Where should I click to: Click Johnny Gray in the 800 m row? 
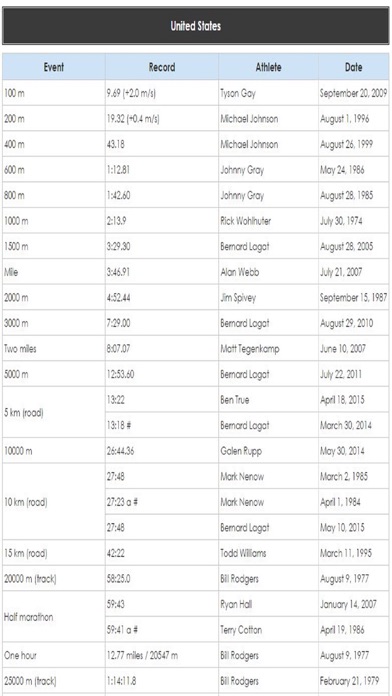pos(242,196)
